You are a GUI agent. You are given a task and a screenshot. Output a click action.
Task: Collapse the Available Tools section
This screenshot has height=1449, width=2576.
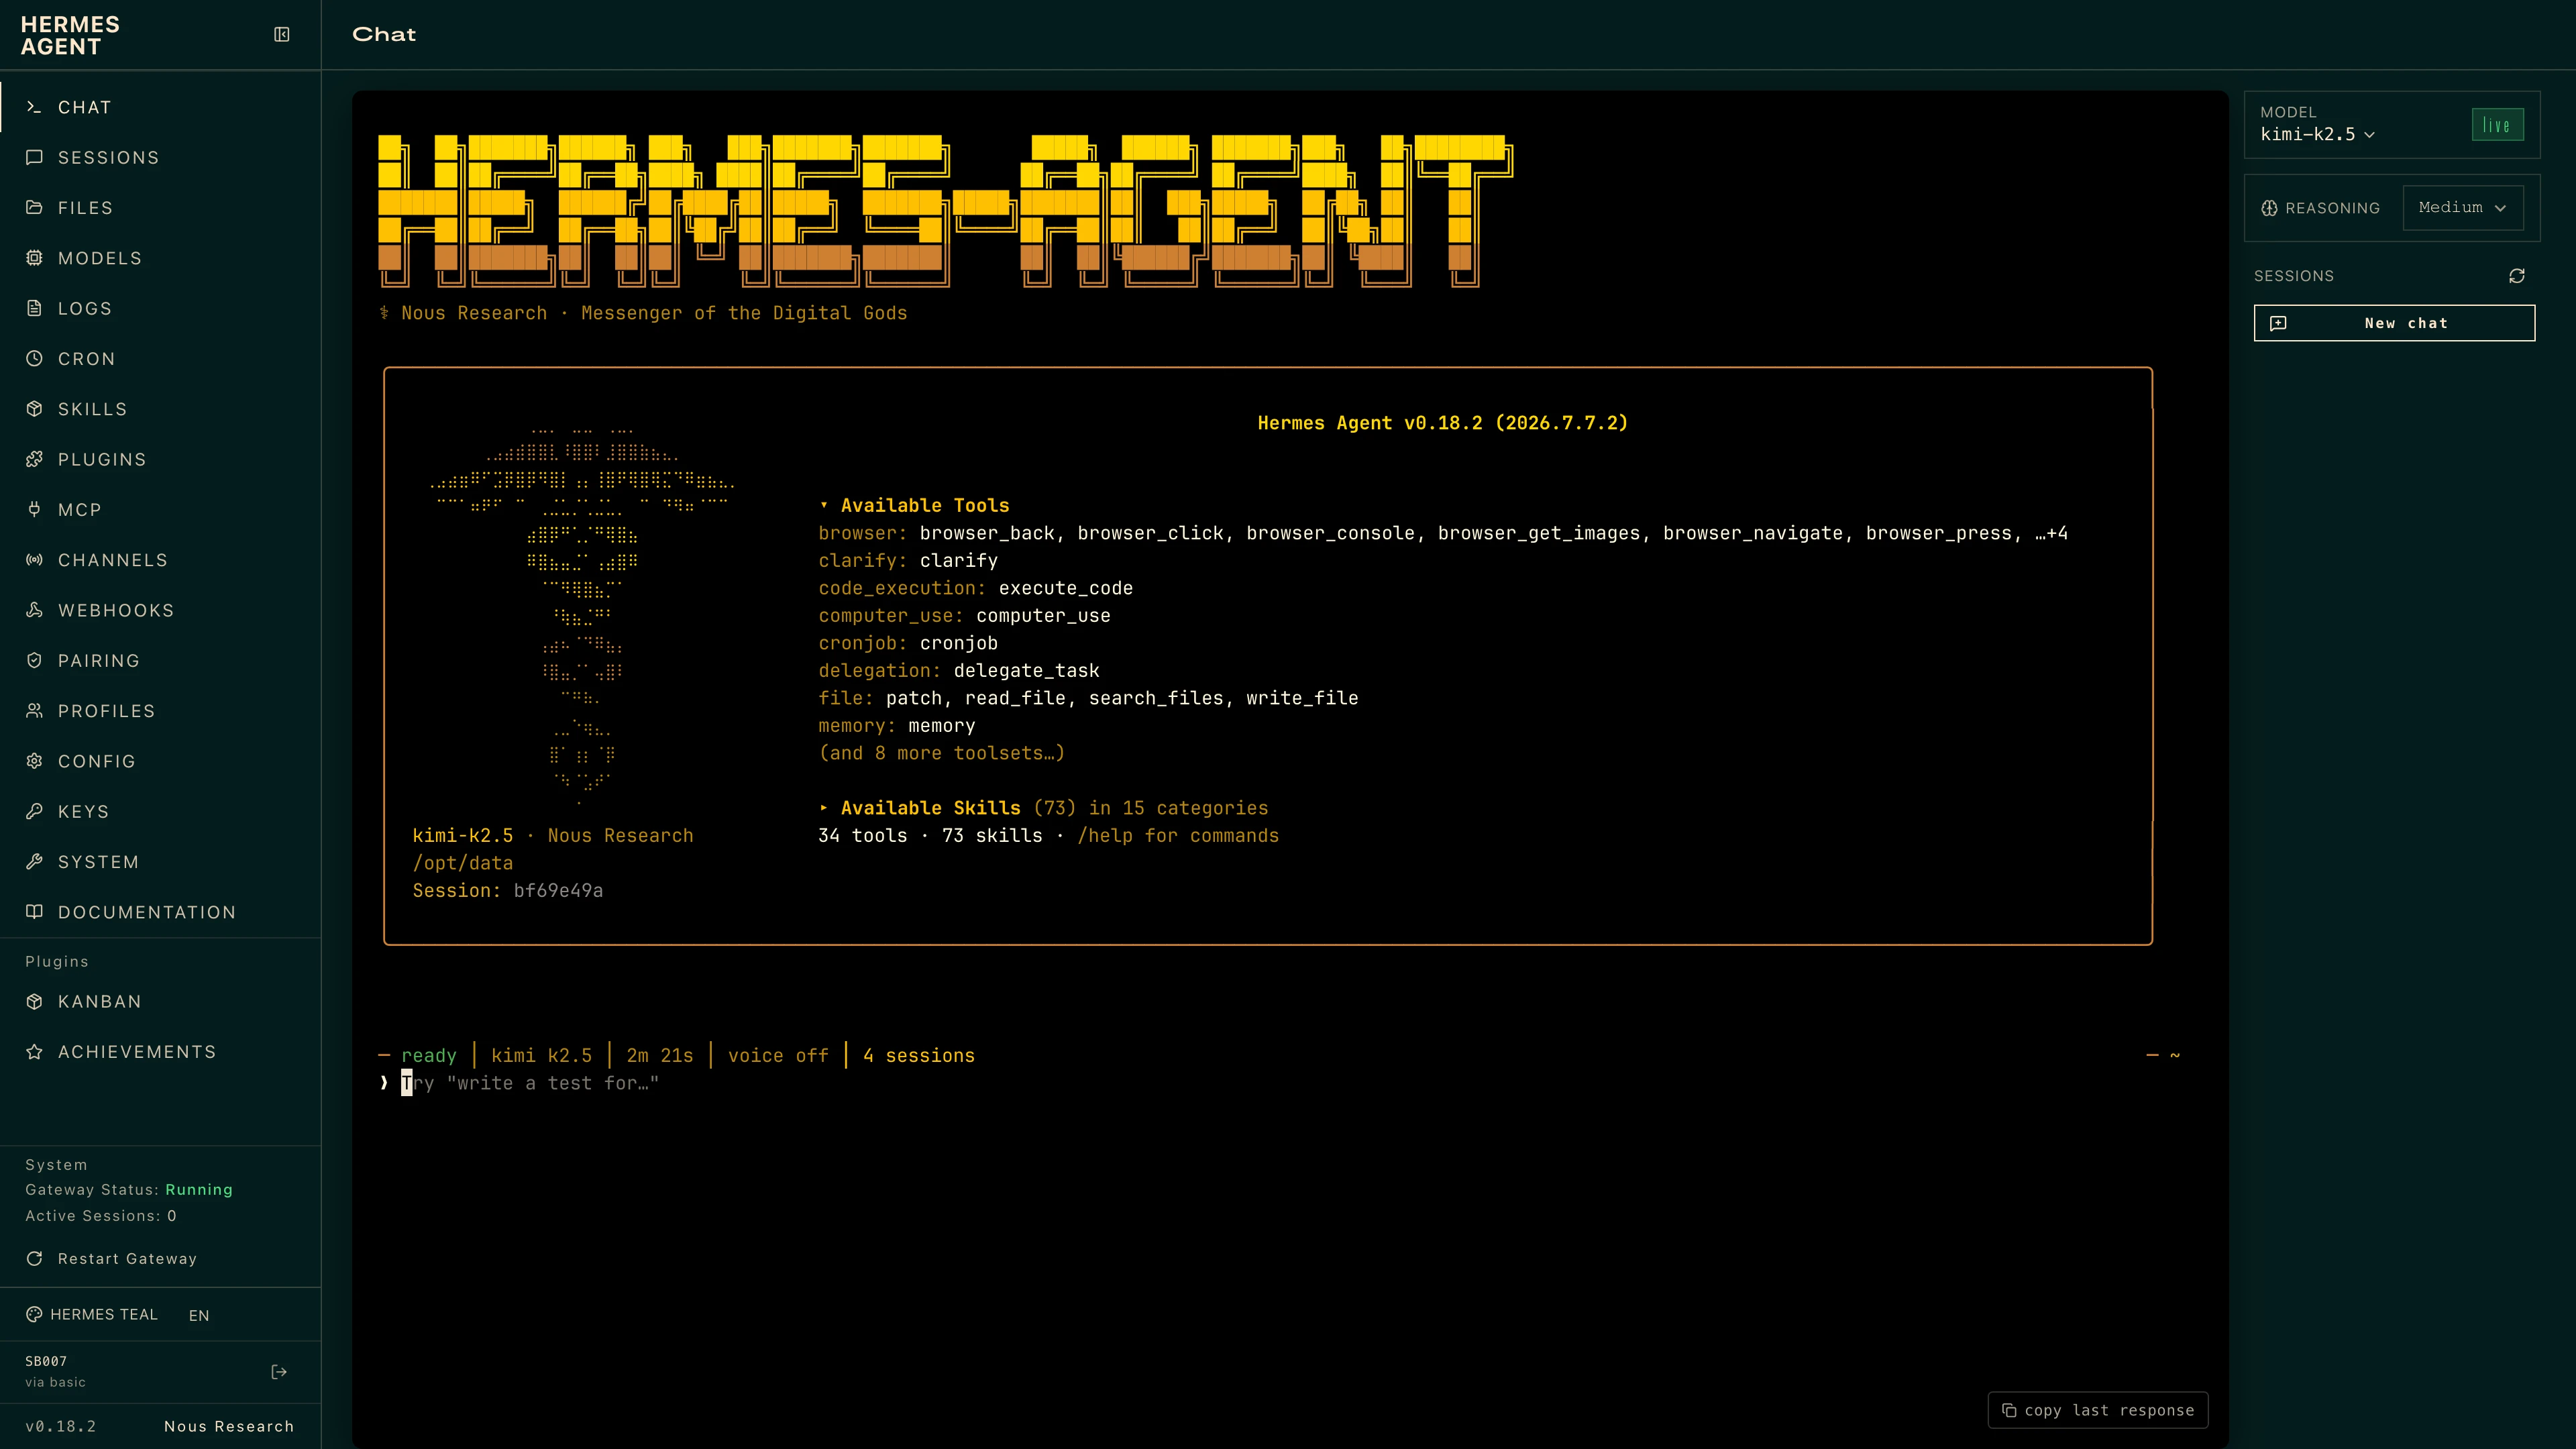click(914, 506)
